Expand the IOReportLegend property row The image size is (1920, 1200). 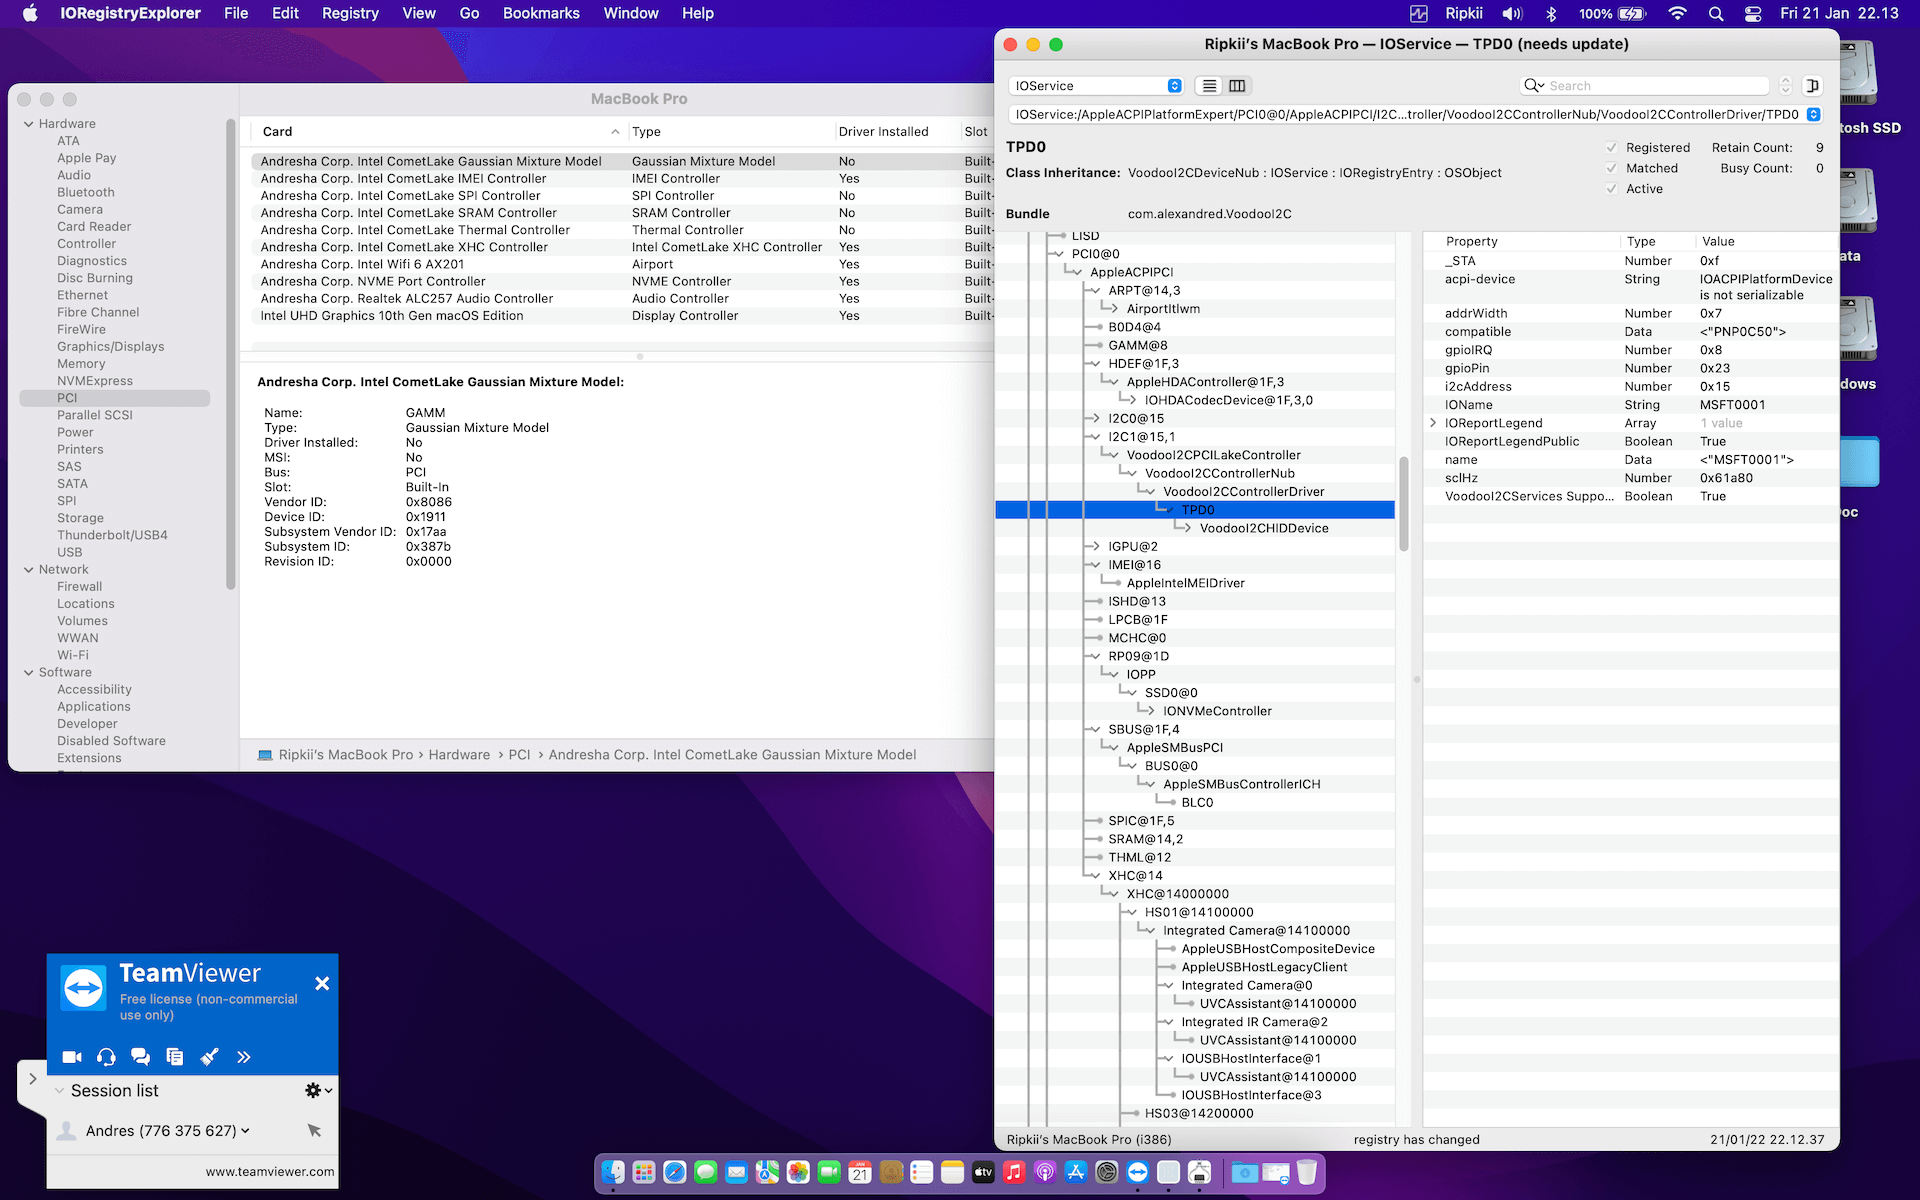pos(1433,423)
